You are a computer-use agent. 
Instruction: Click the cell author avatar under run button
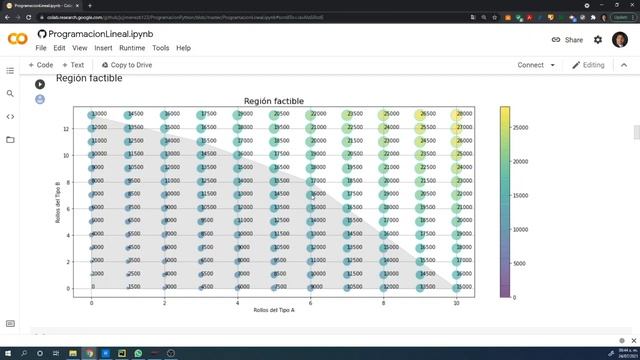click(x=40, y=99)
